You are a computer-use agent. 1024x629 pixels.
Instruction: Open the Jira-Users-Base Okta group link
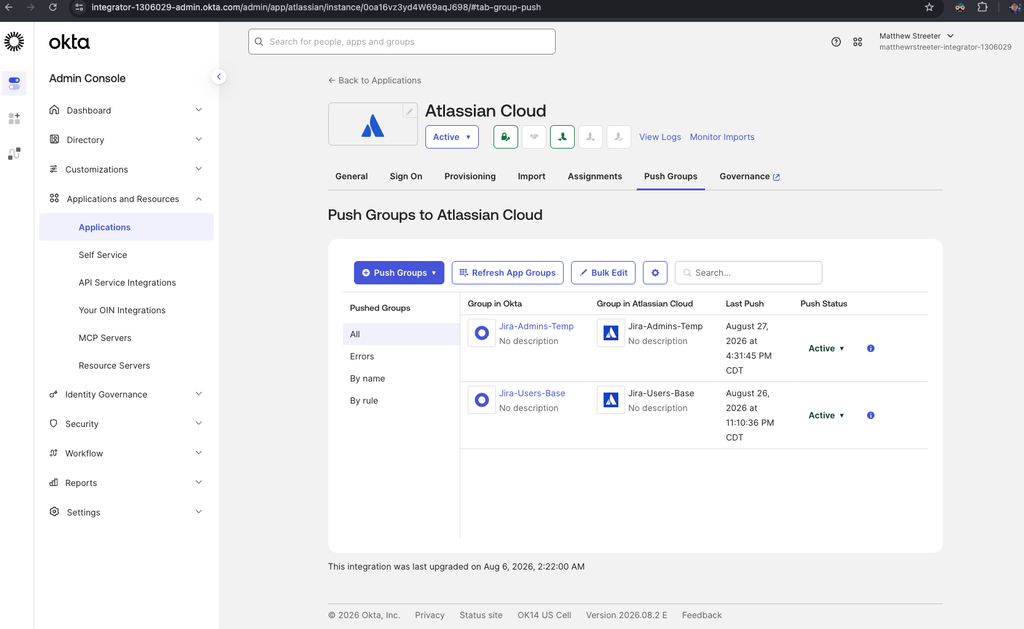coord(532,393)
